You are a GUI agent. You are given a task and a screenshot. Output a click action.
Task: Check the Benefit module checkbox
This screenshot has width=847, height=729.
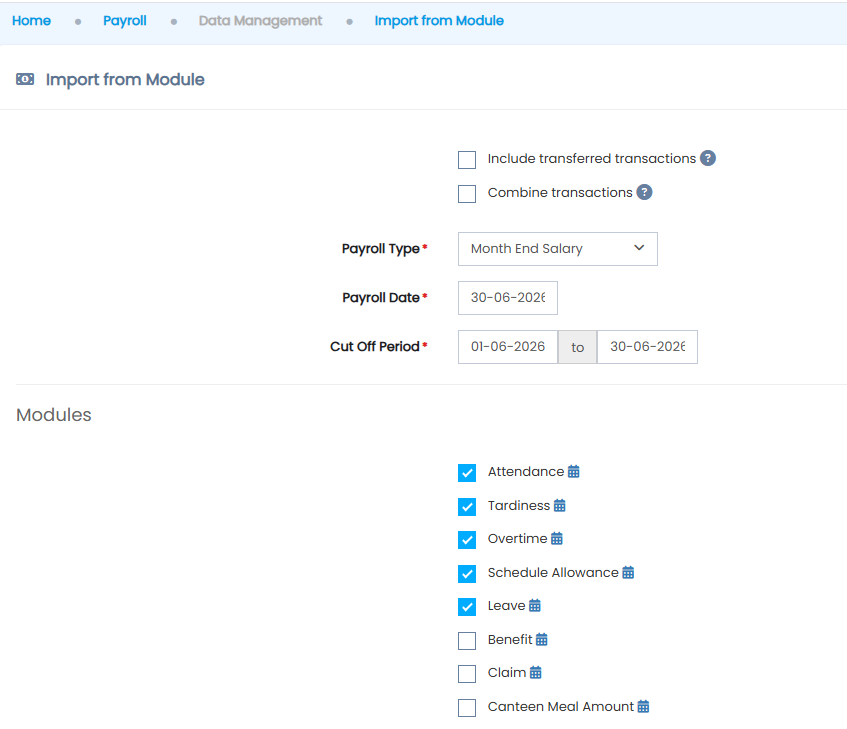point(467,640)
